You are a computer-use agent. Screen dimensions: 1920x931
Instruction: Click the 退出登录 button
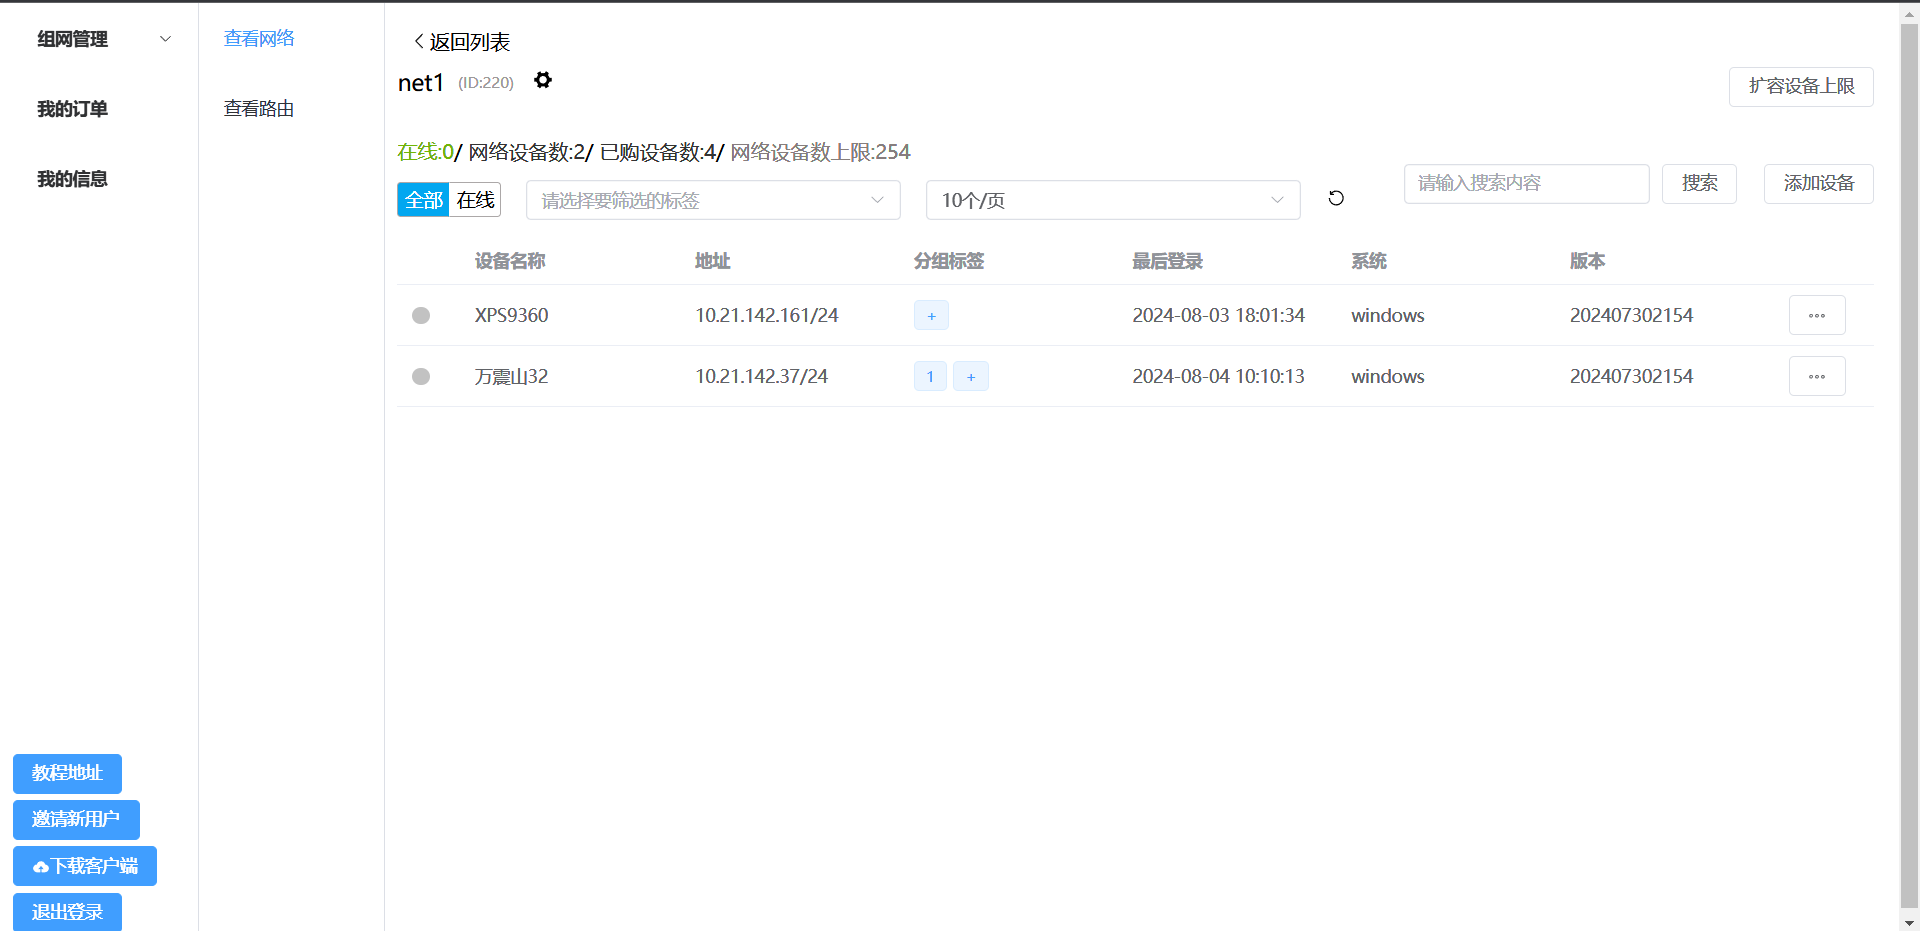point(67,912)
